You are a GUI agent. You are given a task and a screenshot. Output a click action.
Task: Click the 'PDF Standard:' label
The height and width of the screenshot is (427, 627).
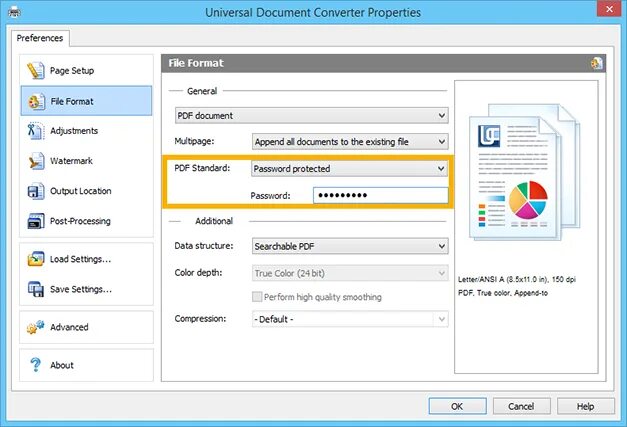click(x=202, y=168)
